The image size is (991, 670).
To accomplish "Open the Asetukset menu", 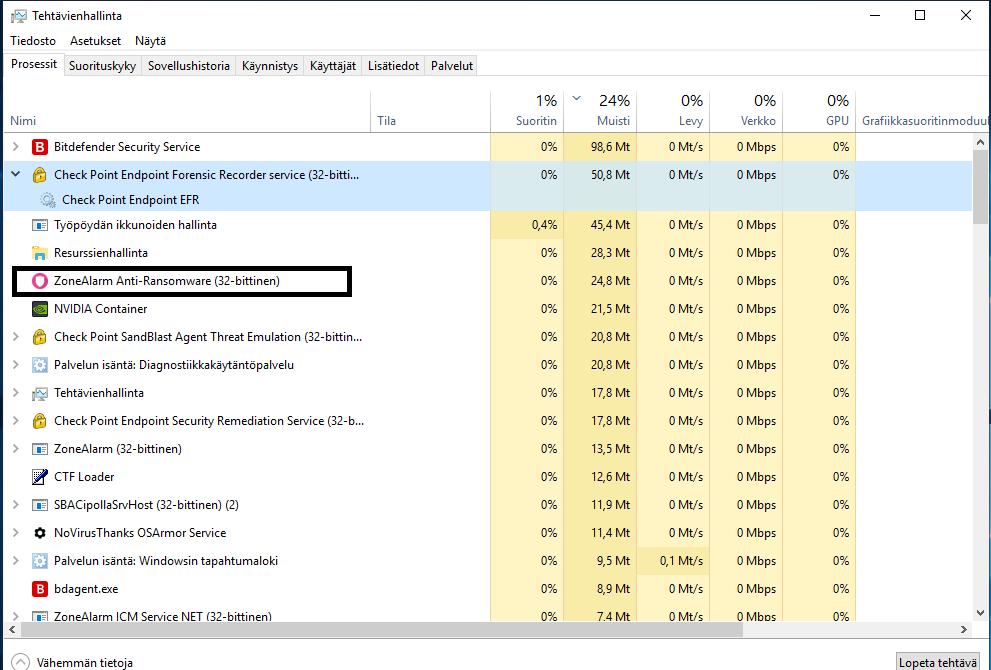I will coord(95,41).
